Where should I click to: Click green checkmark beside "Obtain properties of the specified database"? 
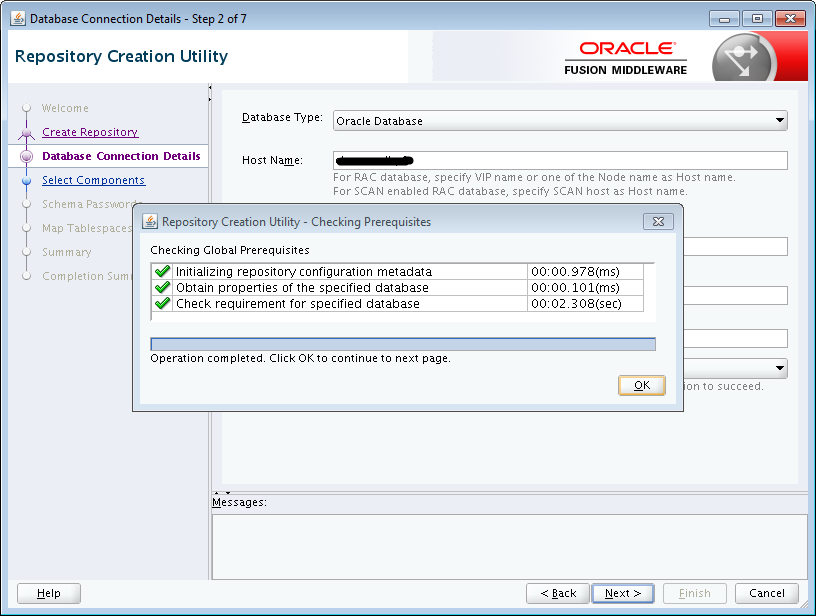click(x=162, y=286)
